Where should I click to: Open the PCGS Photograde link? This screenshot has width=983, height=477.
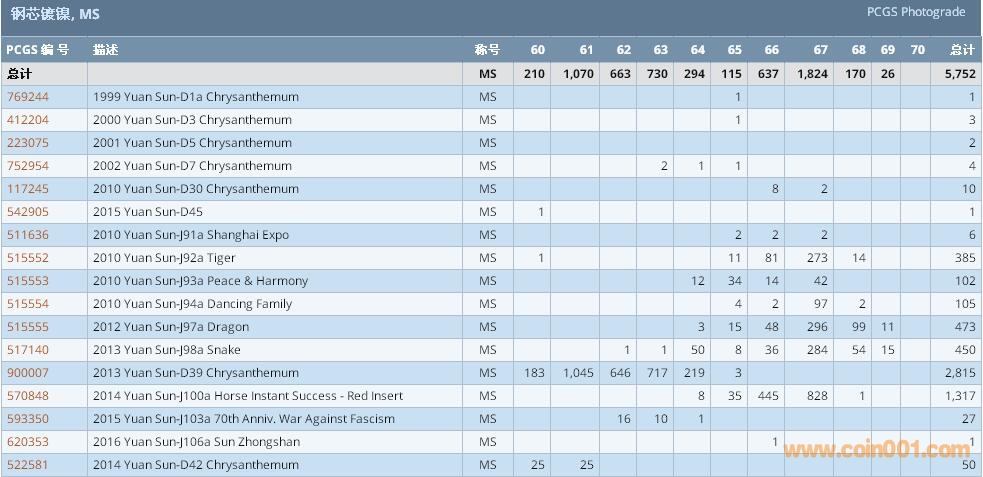pos(916,12)
